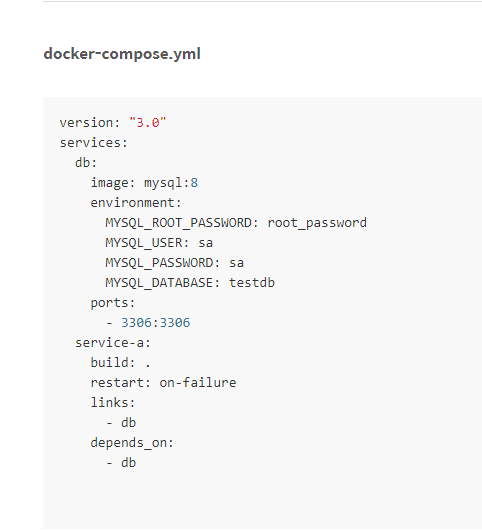
Task: Click the testdb database value
Action: pos(252,283)
